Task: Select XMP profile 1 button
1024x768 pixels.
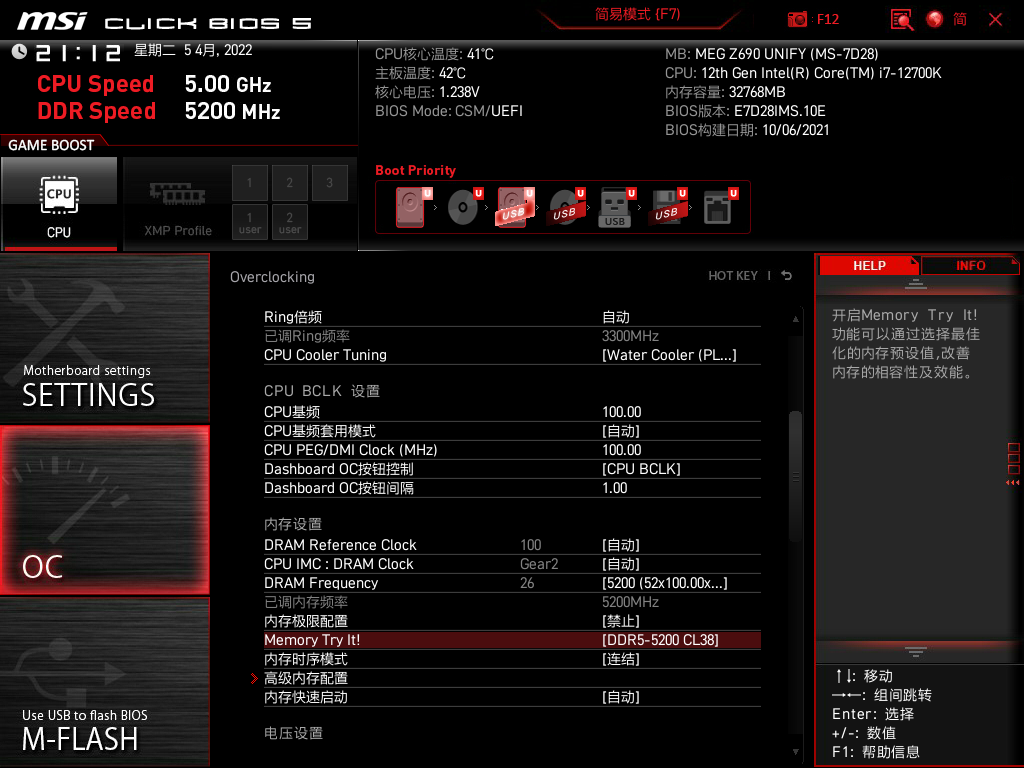Action: coord(249,183)
